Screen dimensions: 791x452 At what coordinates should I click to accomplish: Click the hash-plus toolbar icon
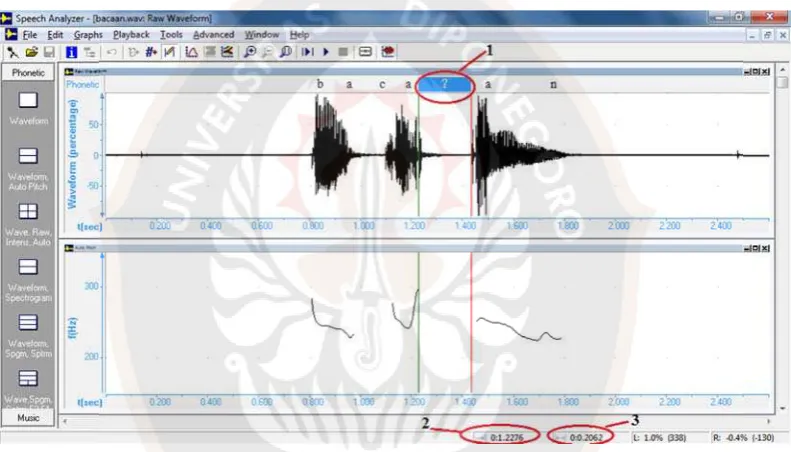click(151, 52)
